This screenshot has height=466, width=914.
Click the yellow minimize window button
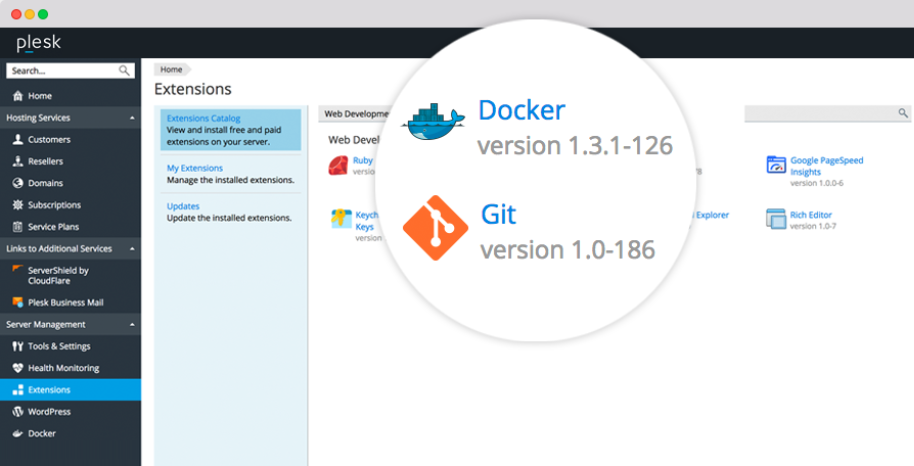(x=30, y=15)
